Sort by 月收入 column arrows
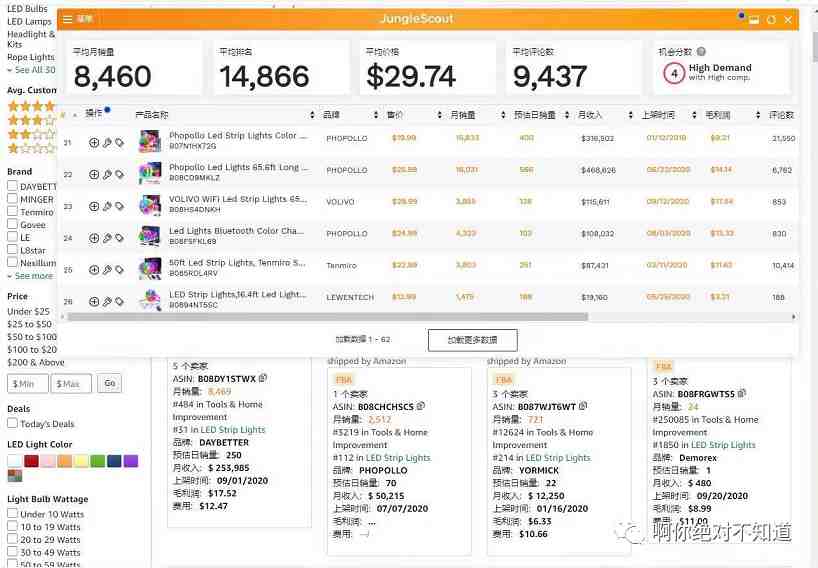 pyautogui.click(x=630, y=115)
